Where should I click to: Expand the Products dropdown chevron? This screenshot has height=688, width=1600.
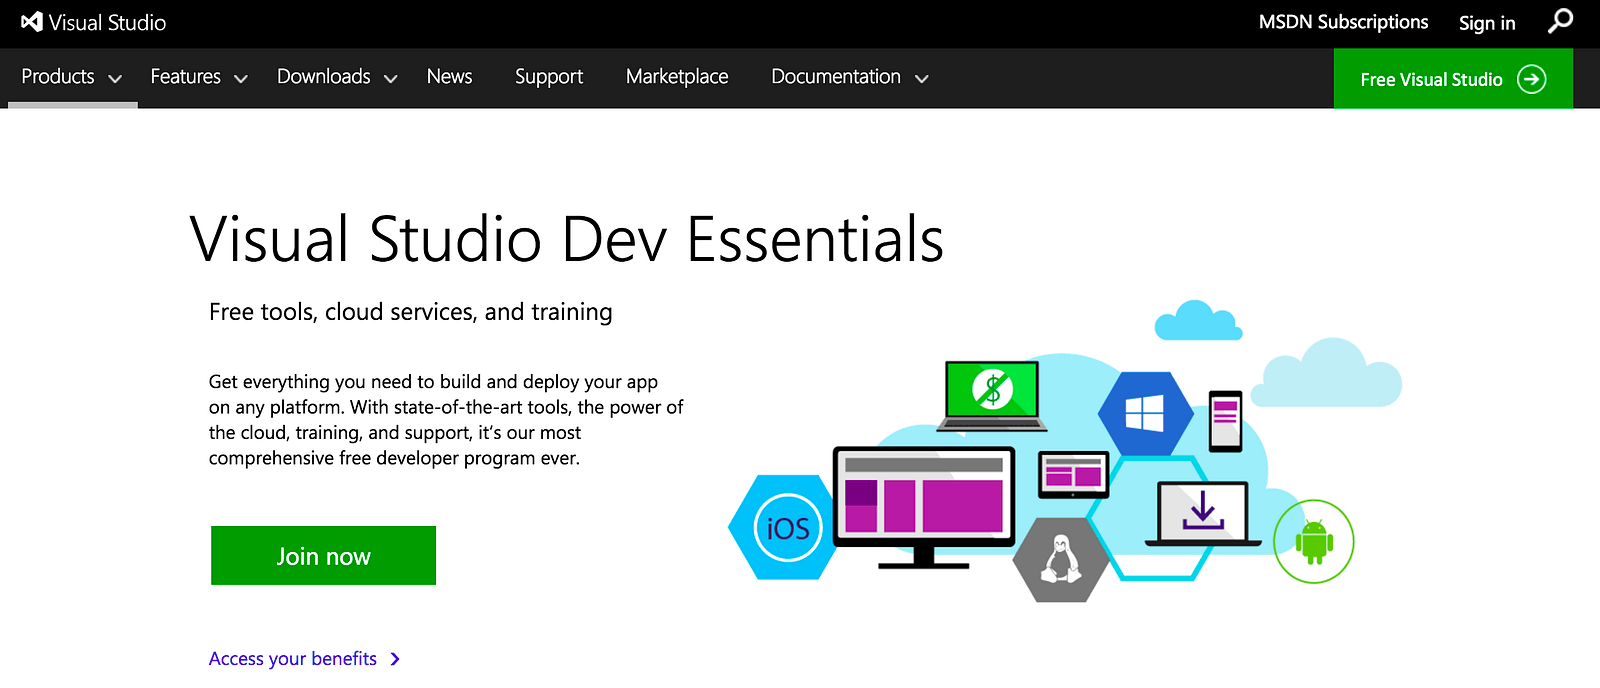pyautogui.click(x=115, y=78)
